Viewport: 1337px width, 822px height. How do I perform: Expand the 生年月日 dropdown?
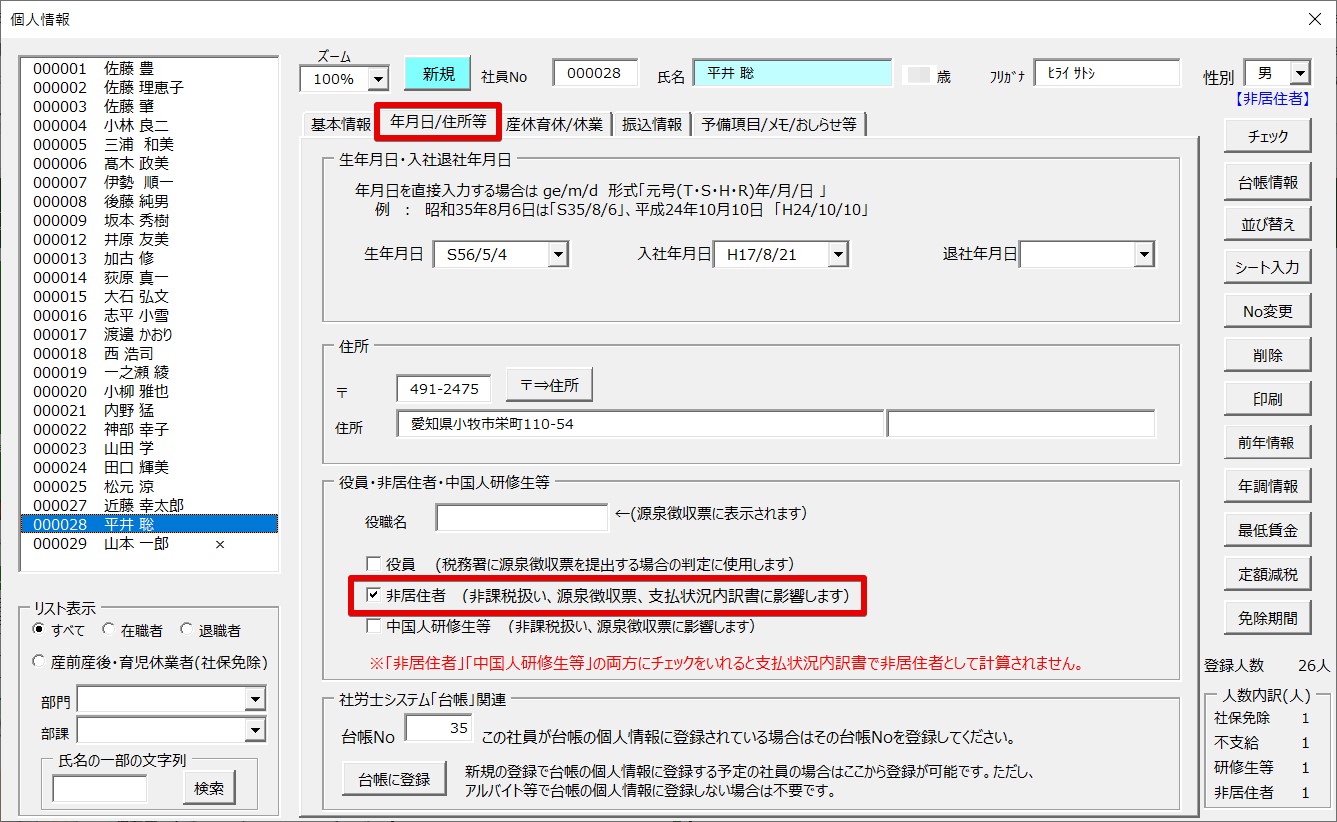[558, 255]
